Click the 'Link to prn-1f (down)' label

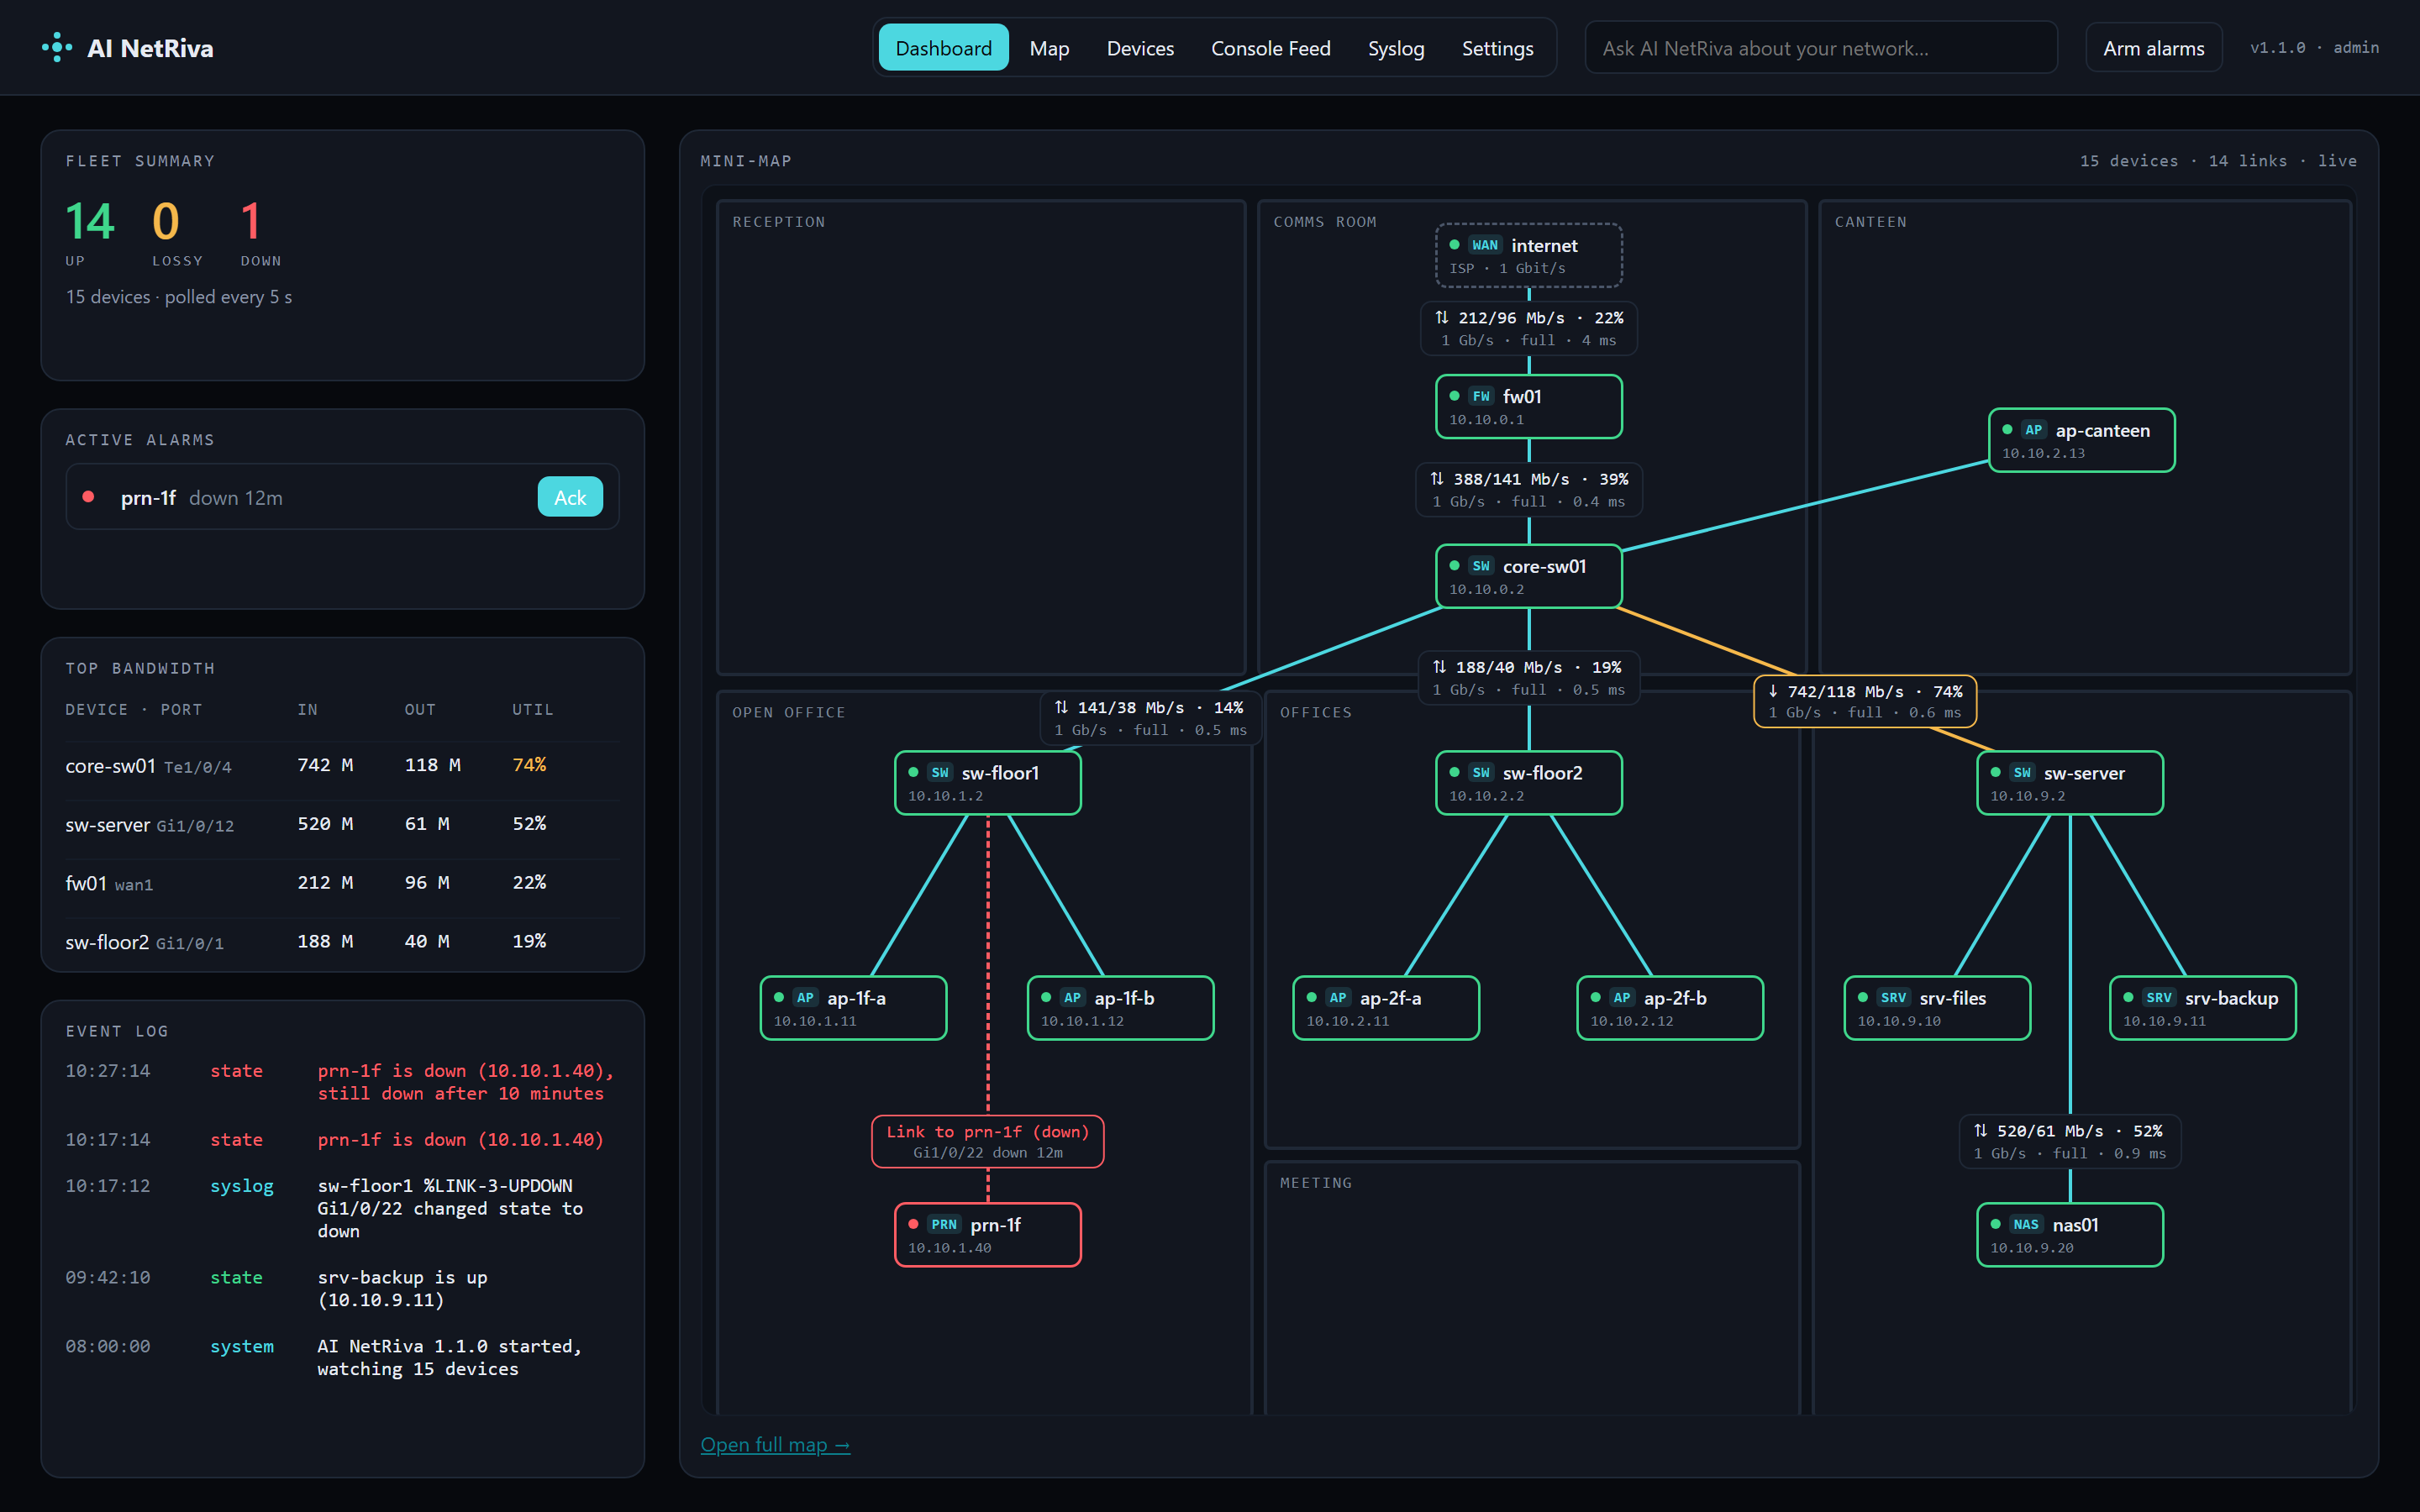coord(987,1141)
